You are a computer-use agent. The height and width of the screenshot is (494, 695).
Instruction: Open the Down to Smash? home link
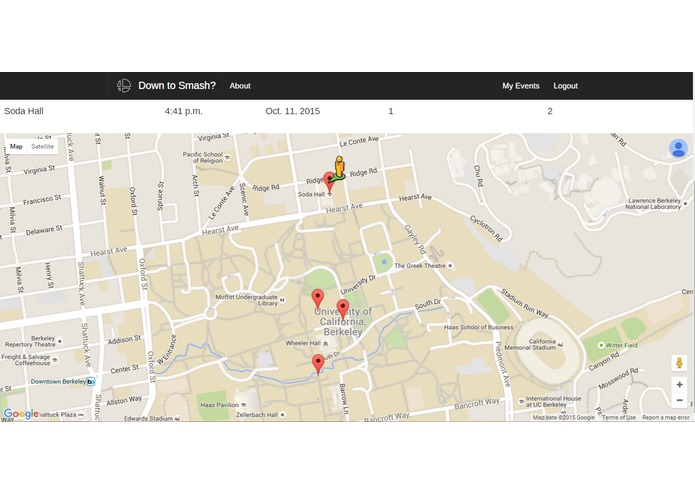tap(177, 86)
